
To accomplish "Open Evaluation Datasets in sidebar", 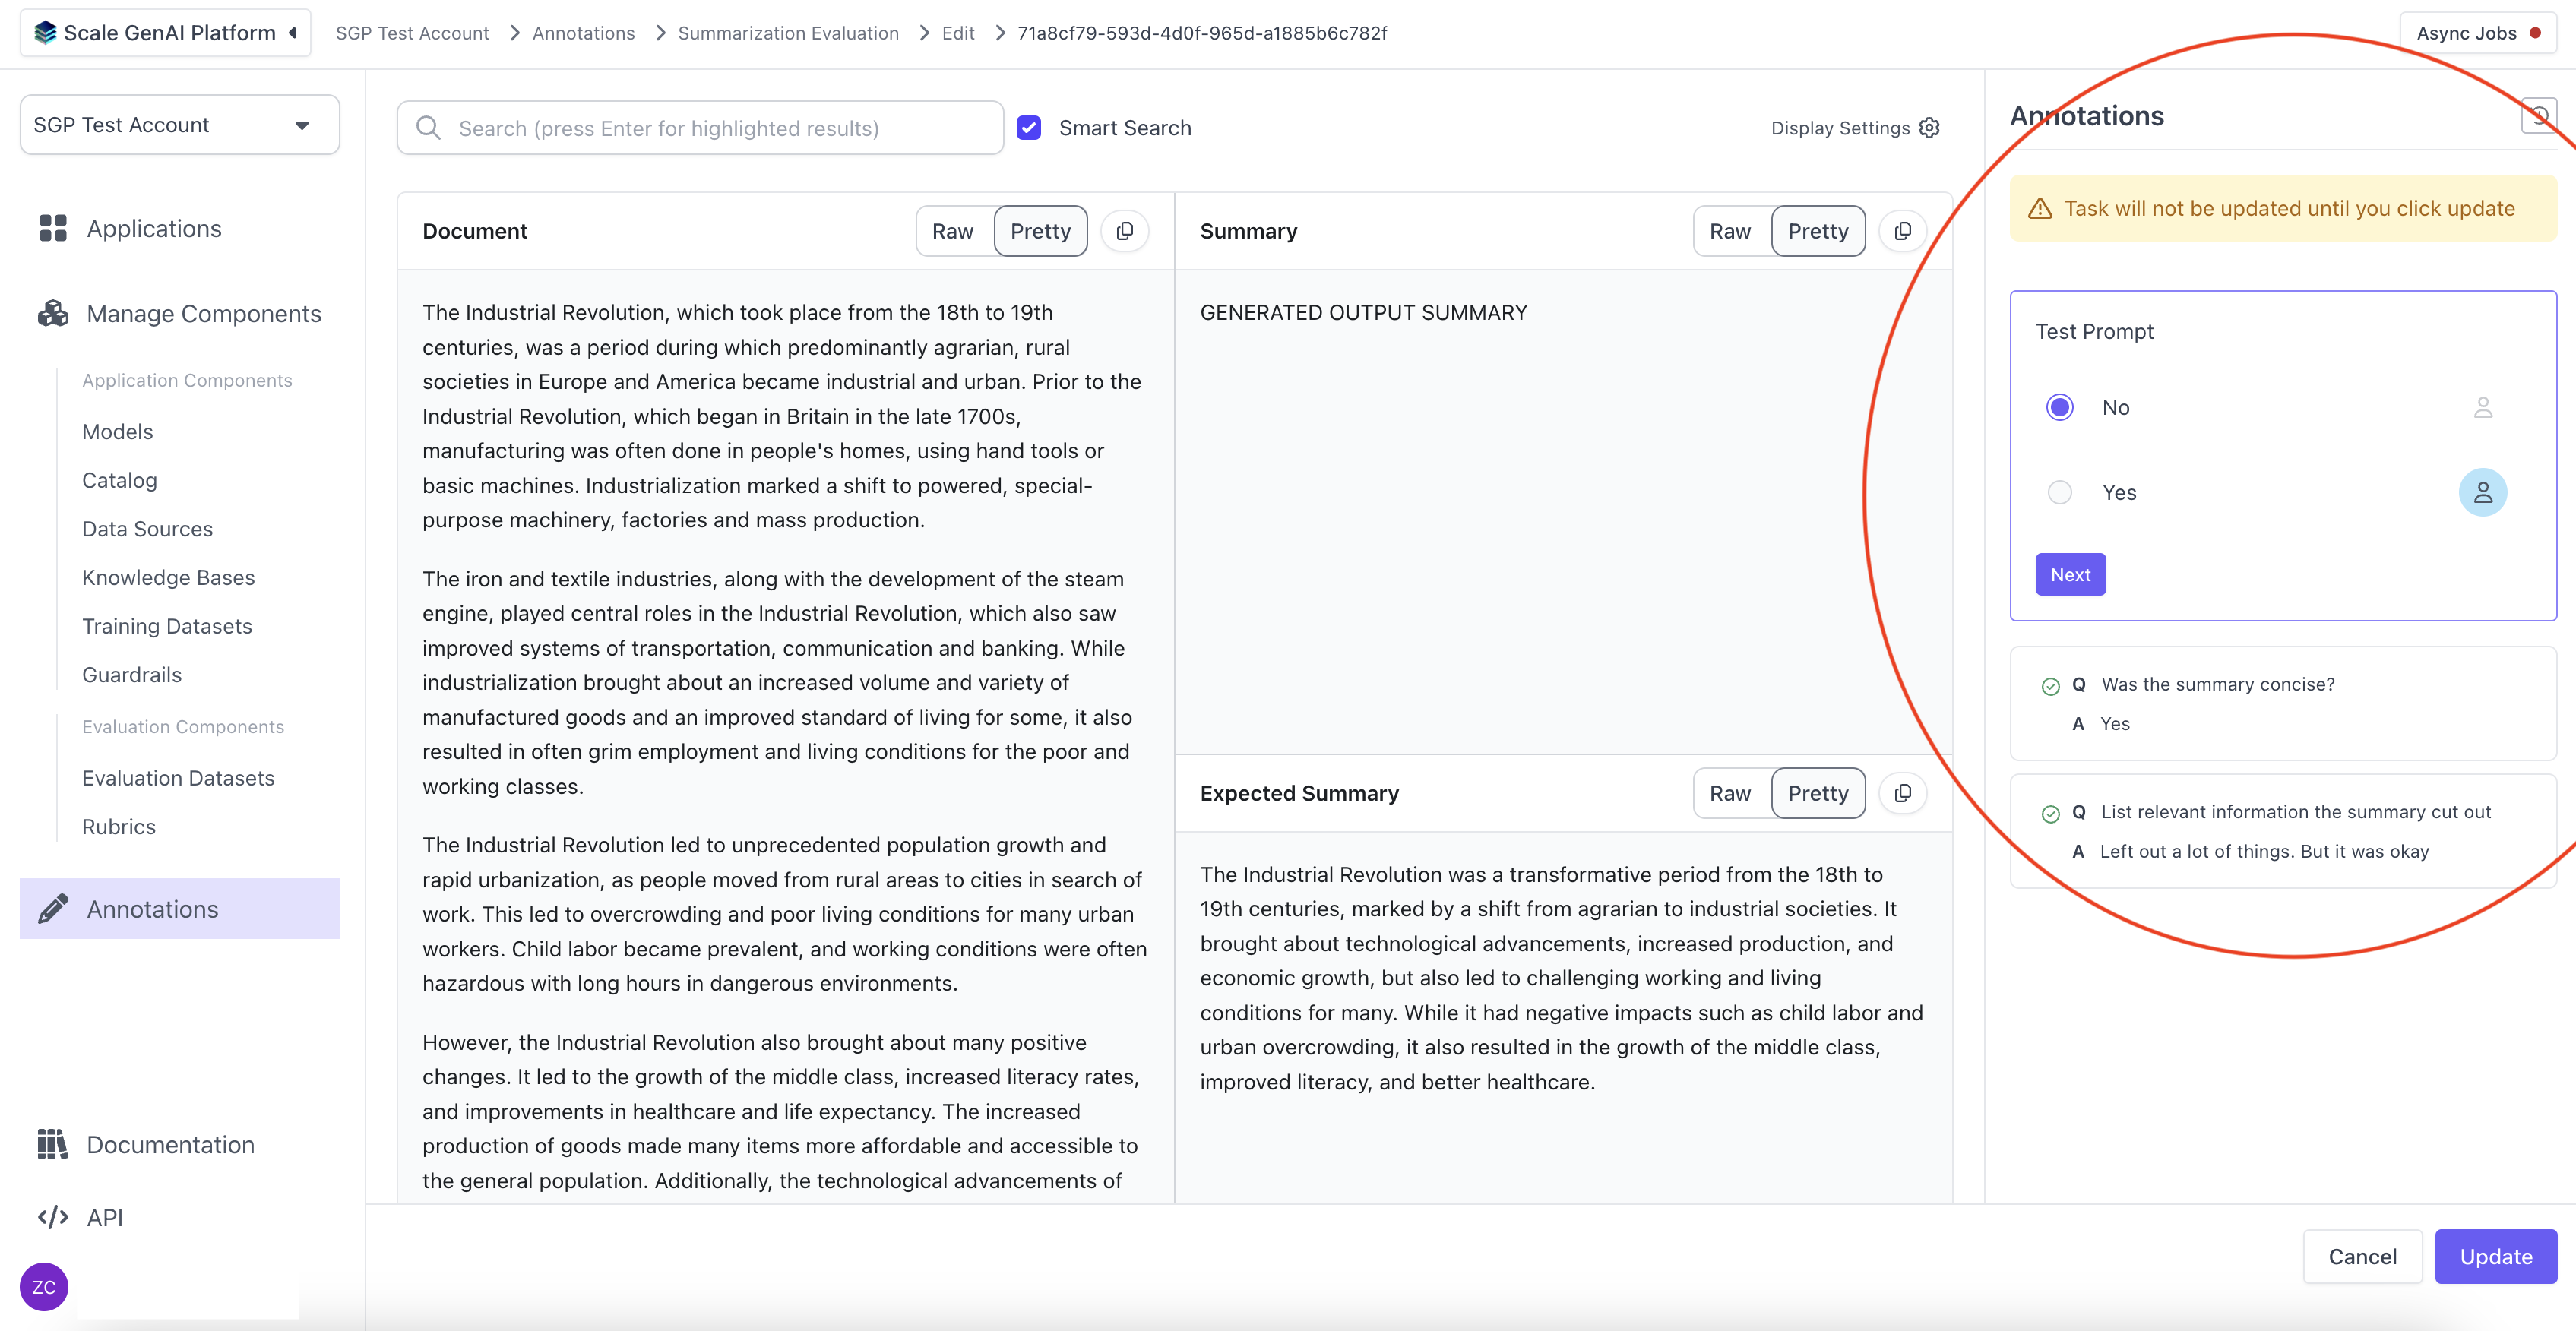I will coord(178,778).
